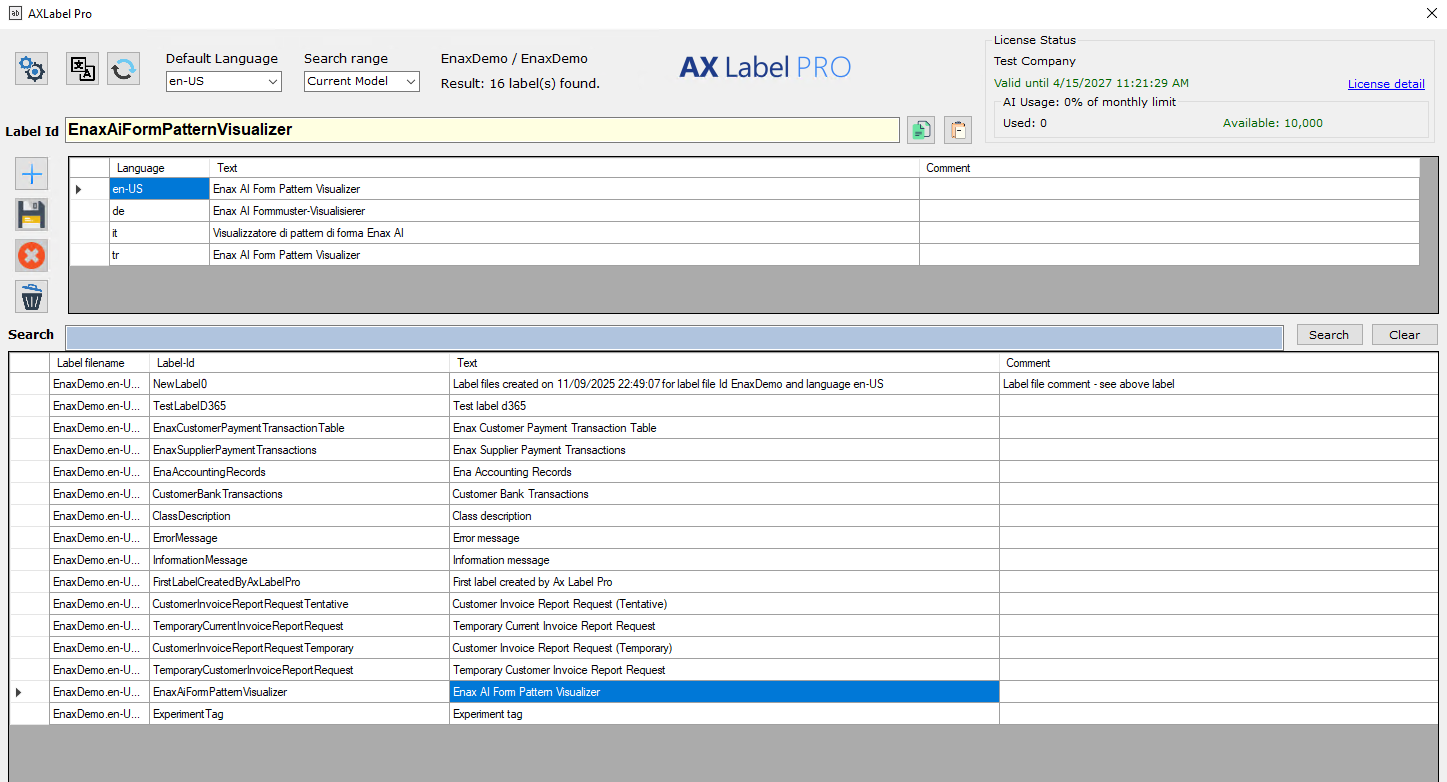The width and height of the screenshot is (1447, 782).
Task: Select the de language cell
Action: click(x=159, y=211)
